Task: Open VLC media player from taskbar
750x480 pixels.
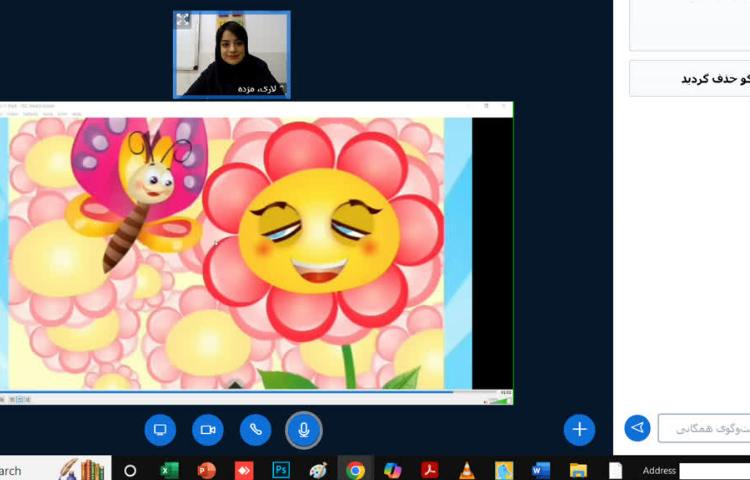Action: (467, 470)
